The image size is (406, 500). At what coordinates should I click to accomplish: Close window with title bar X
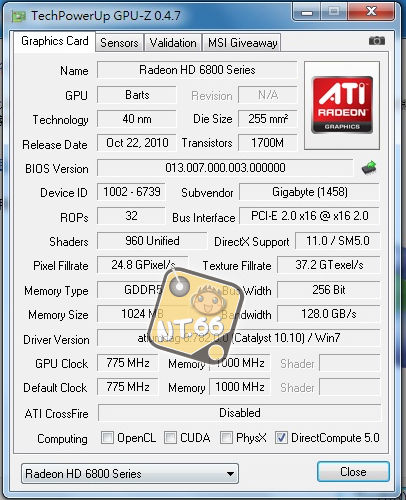tap(372, 12)
